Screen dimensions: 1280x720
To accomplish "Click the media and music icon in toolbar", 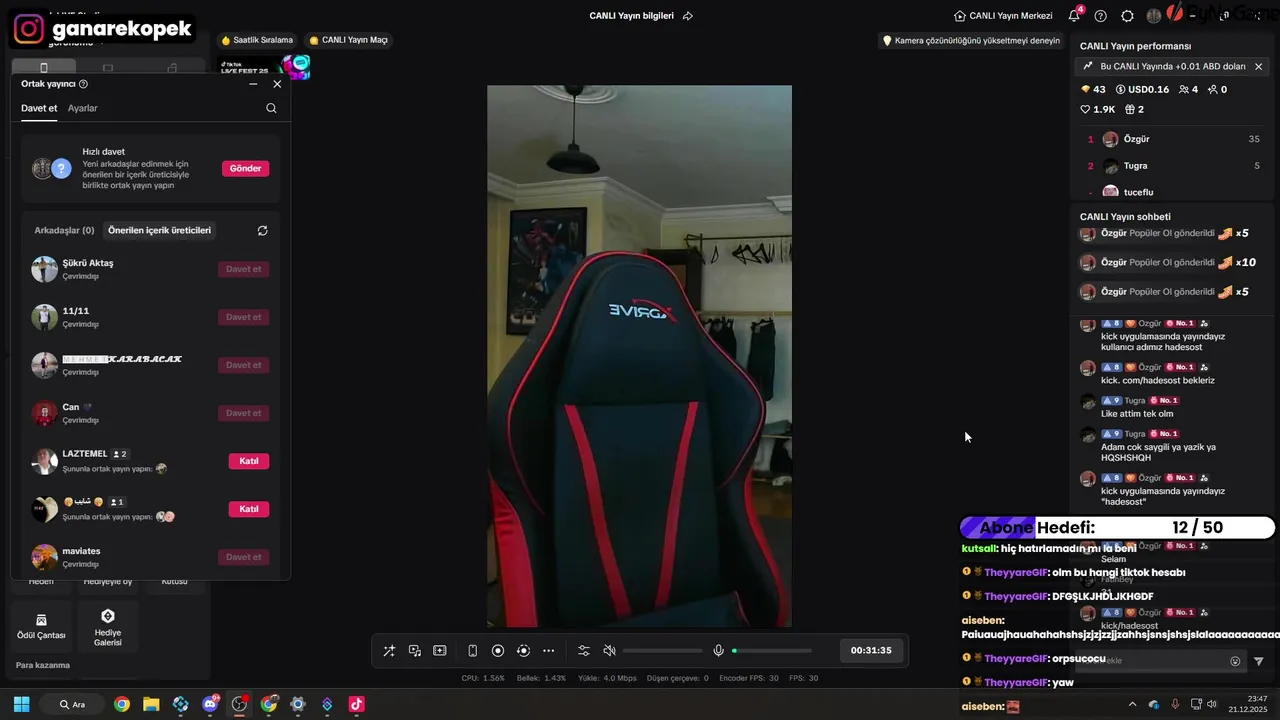I will (414, 650).
